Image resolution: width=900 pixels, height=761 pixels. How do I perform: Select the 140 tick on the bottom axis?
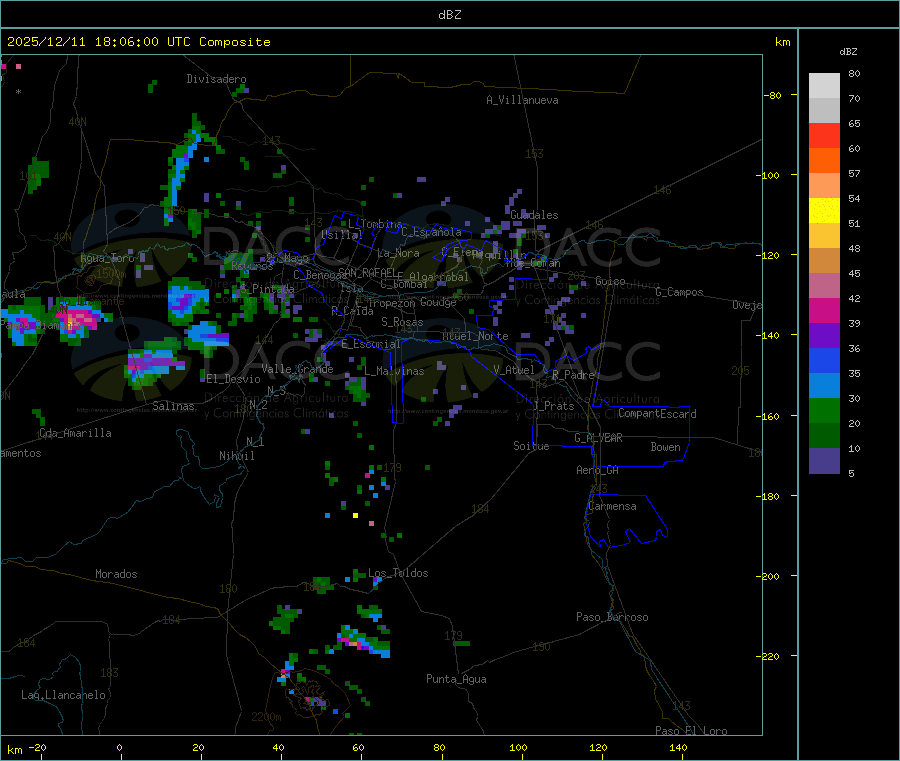678,747
